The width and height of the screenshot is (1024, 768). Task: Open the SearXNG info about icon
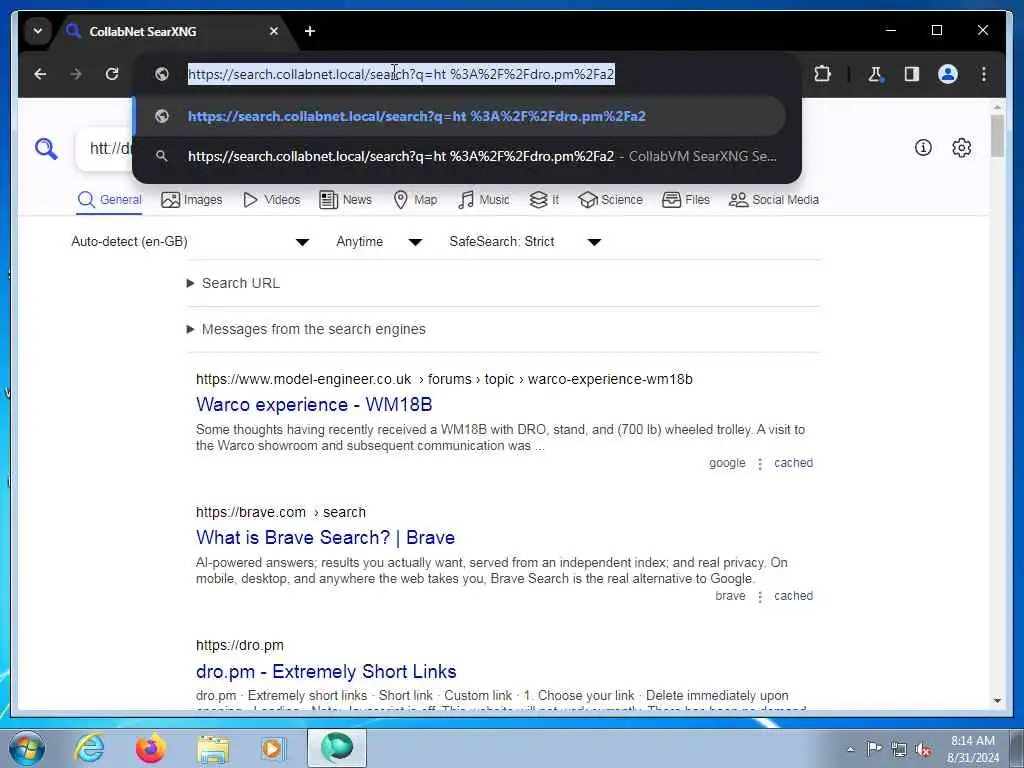tap(923, 148)
